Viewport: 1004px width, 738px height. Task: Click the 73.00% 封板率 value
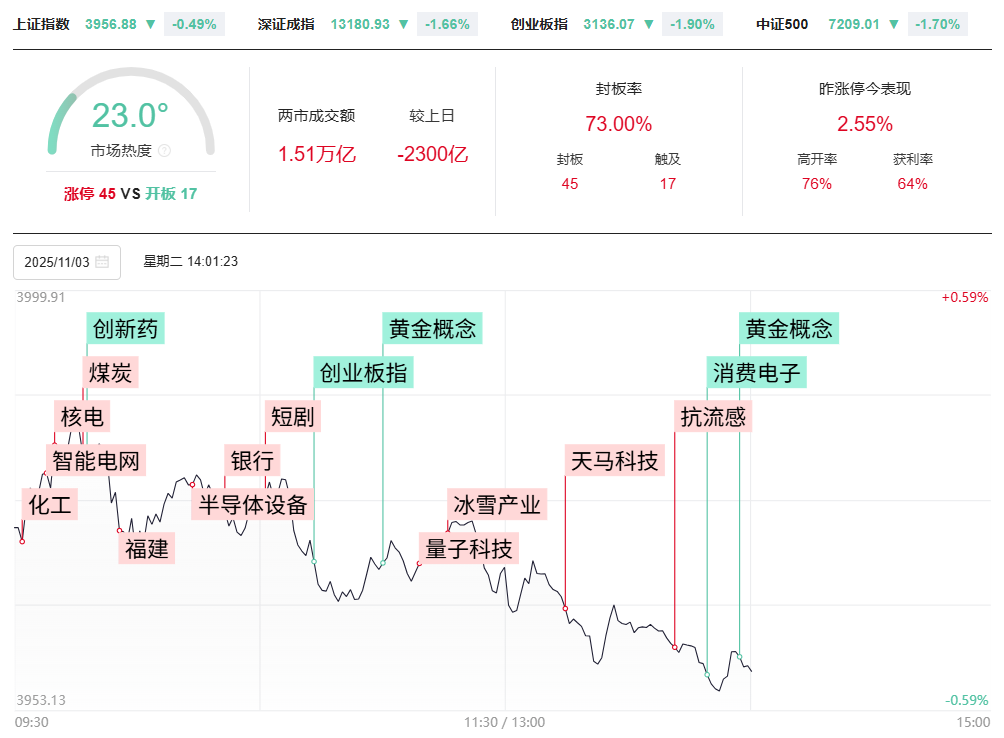[x=618, y=125]
